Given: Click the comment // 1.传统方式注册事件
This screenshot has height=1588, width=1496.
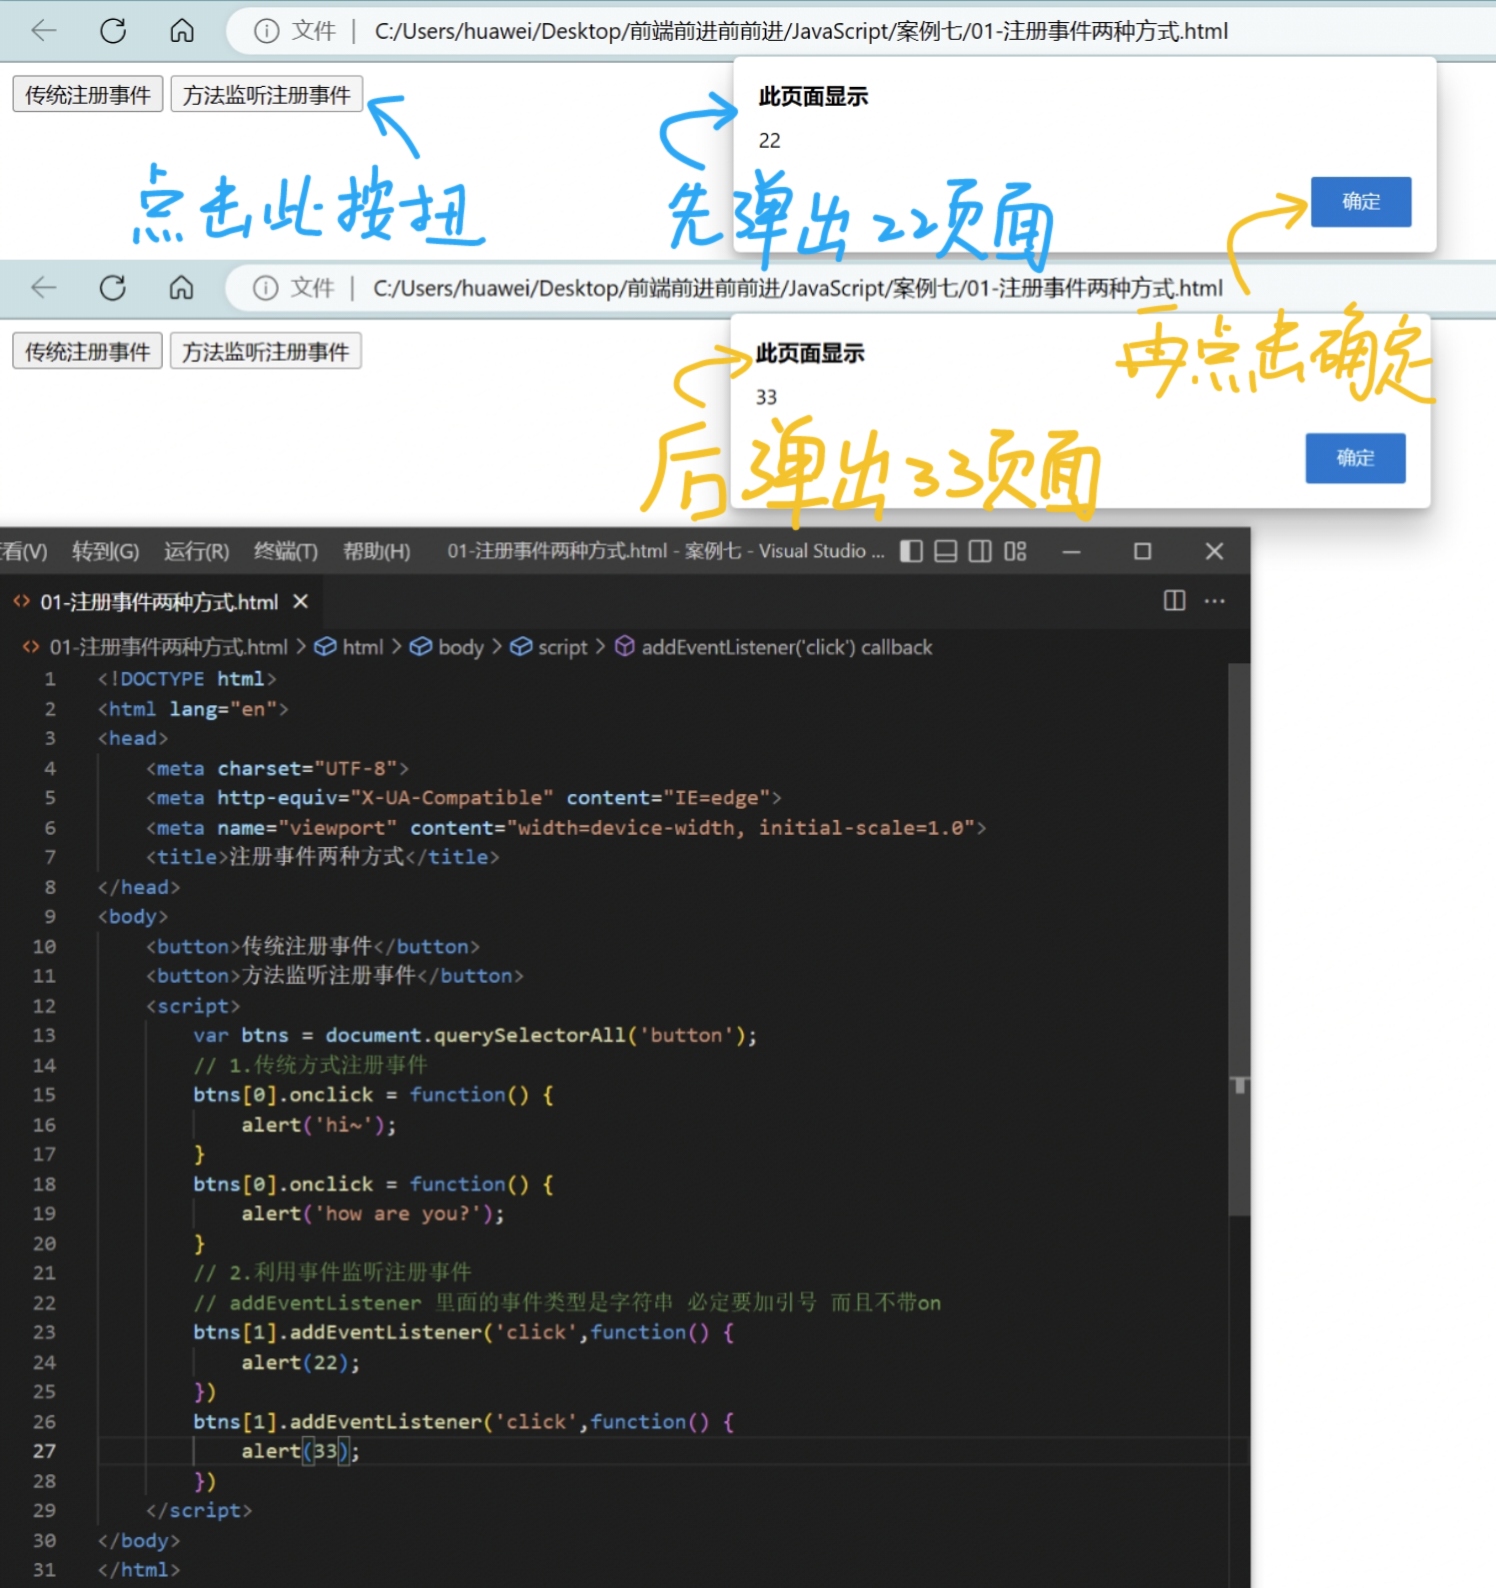Looking at the screenshot, I should pyautogui.click(x=311, y=1065).
